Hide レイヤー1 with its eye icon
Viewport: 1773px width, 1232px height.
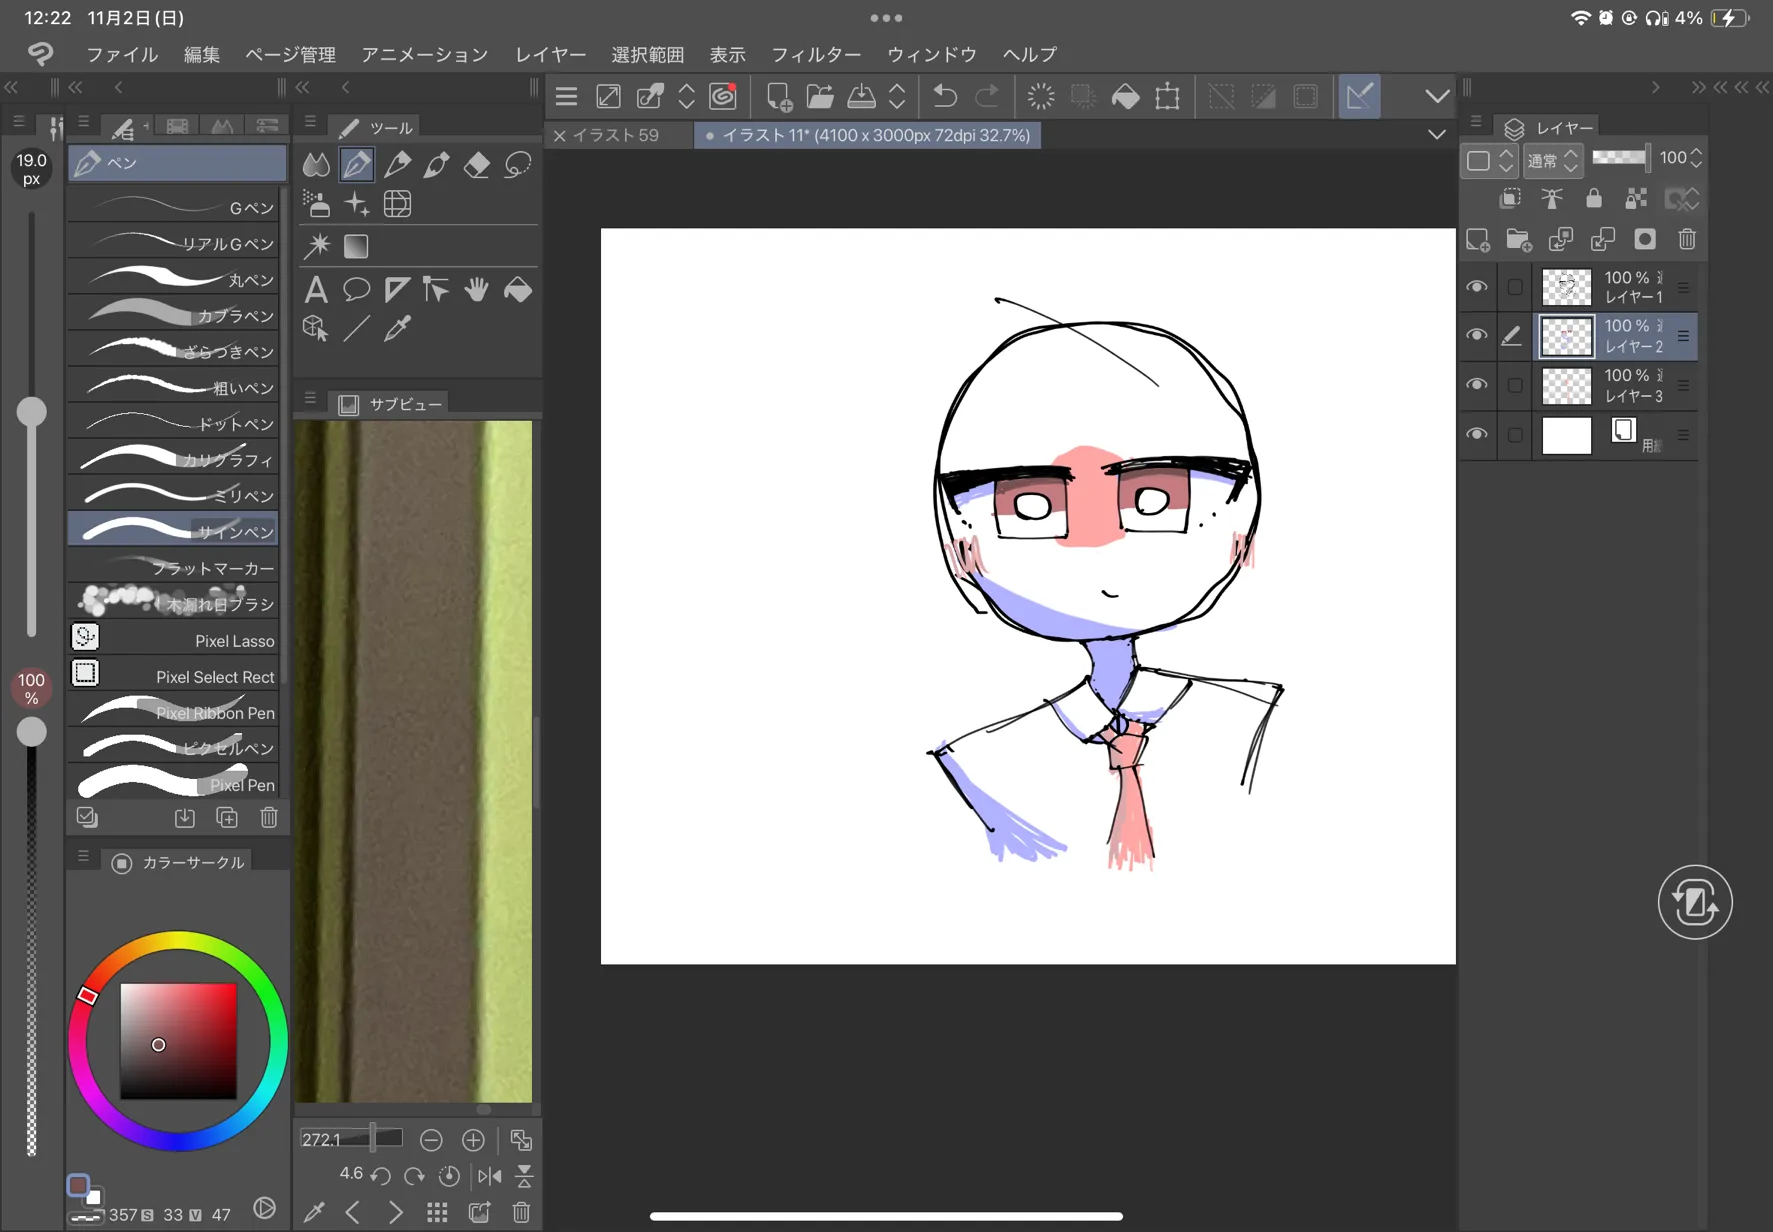pos(1477,287)
